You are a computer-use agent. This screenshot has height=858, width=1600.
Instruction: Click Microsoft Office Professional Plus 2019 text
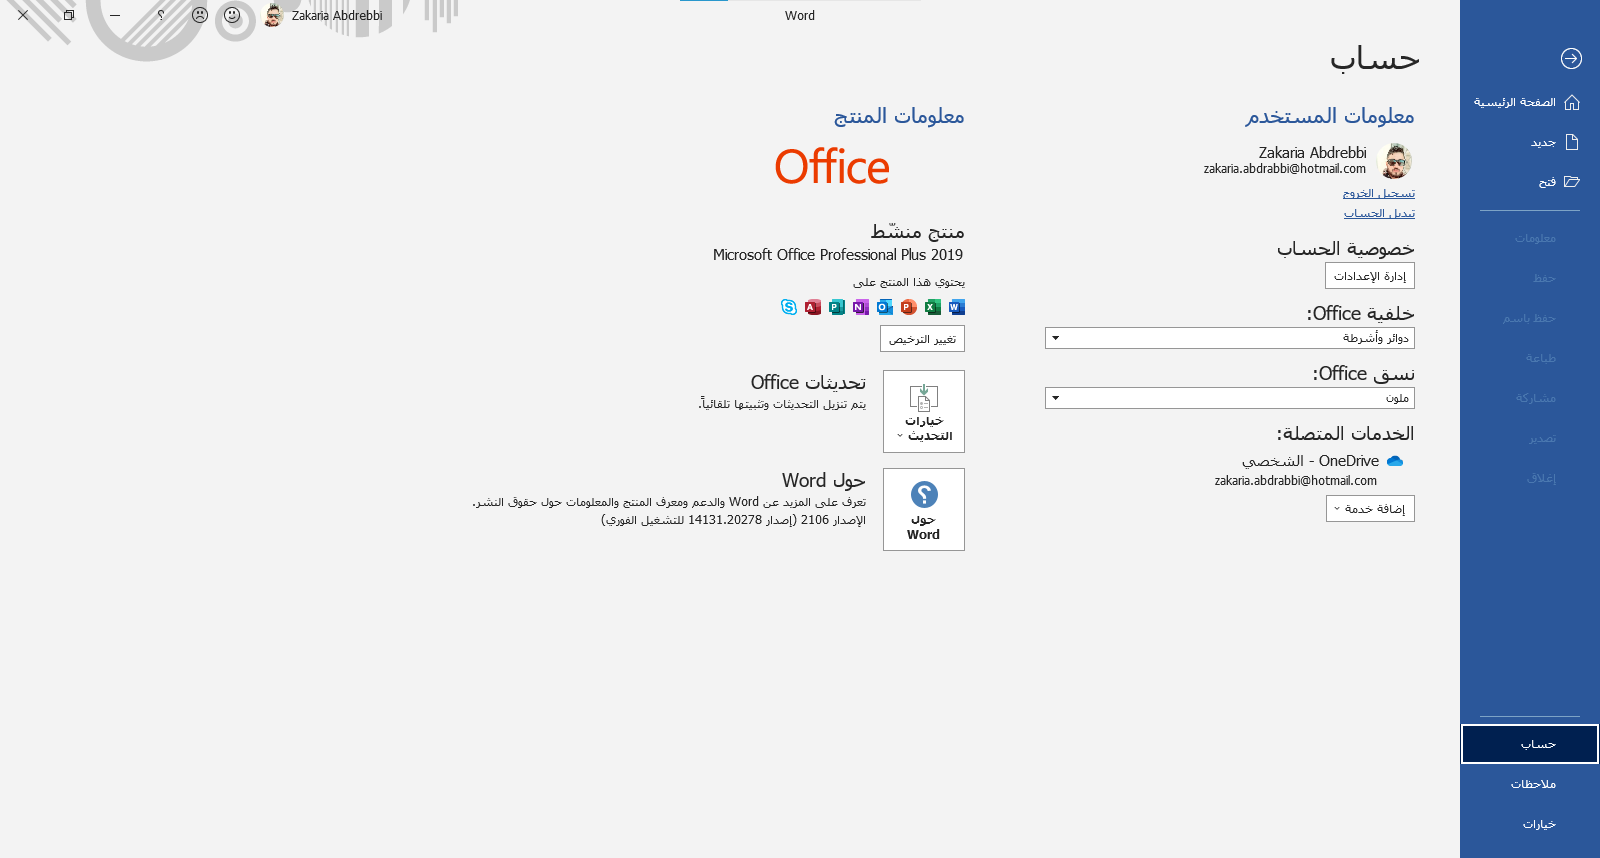pos(838,255)
